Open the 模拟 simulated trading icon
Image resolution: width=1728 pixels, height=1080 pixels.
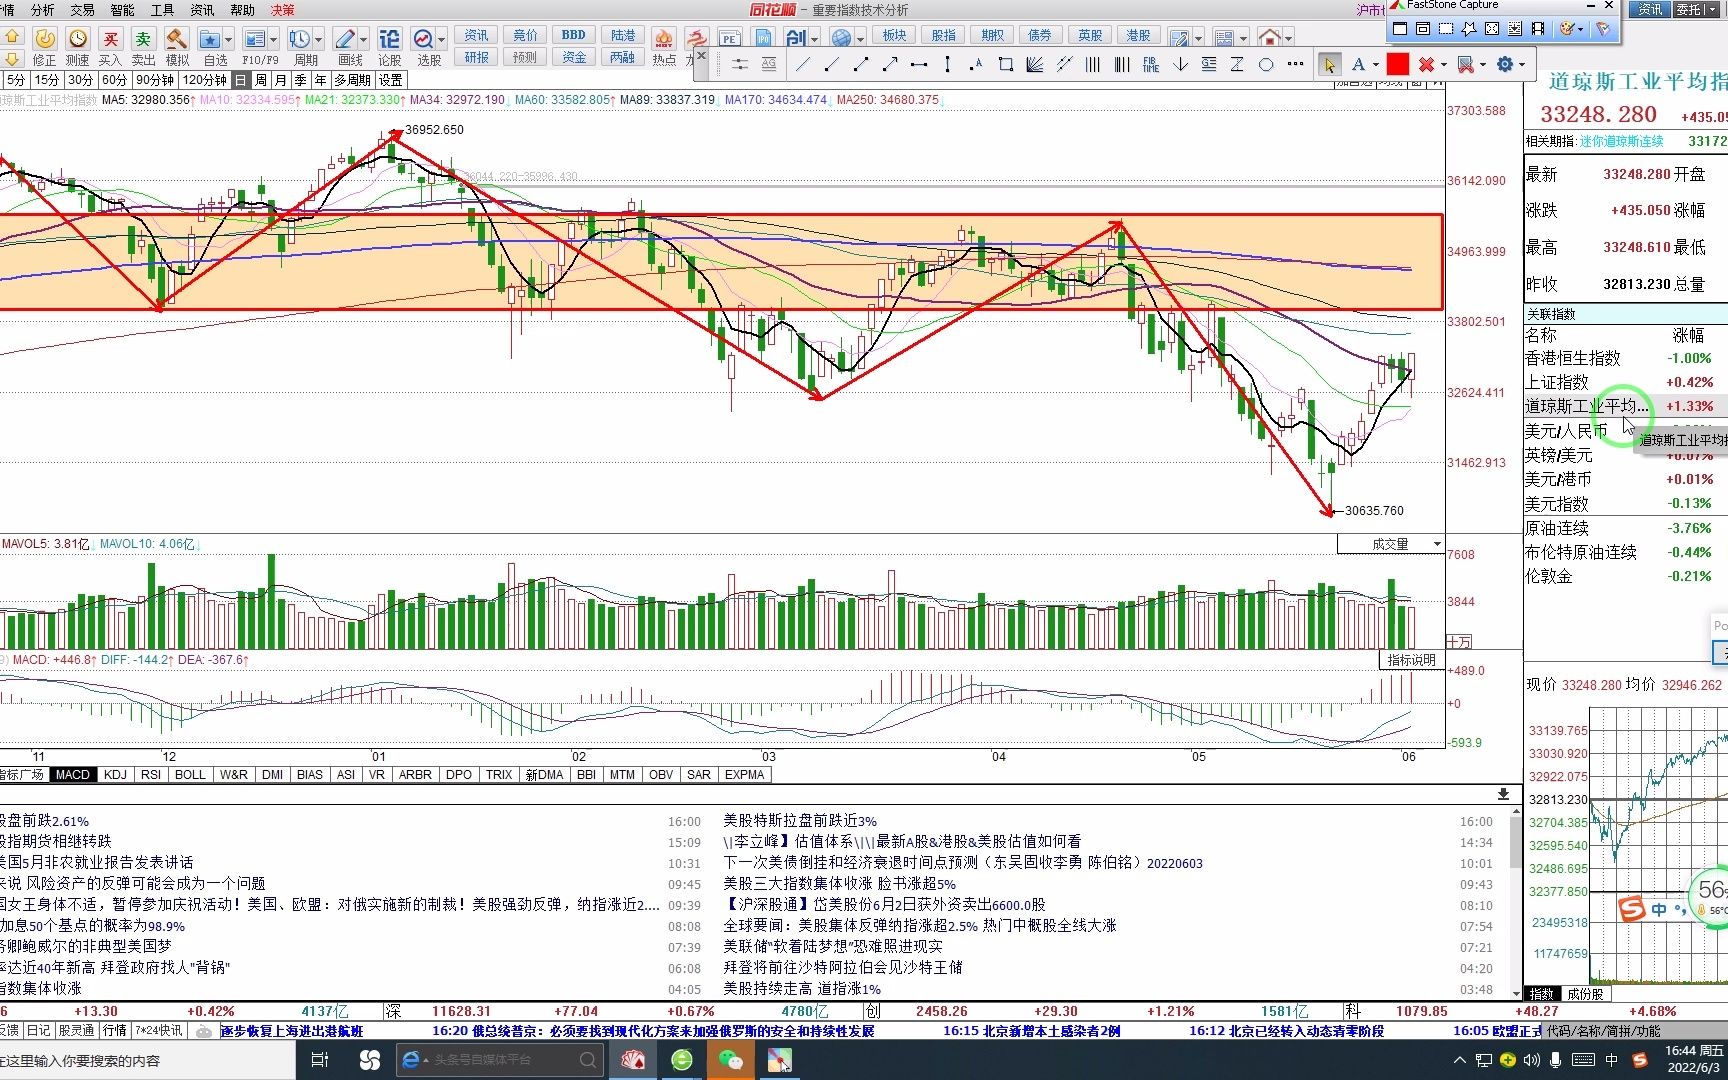[177, 39]
